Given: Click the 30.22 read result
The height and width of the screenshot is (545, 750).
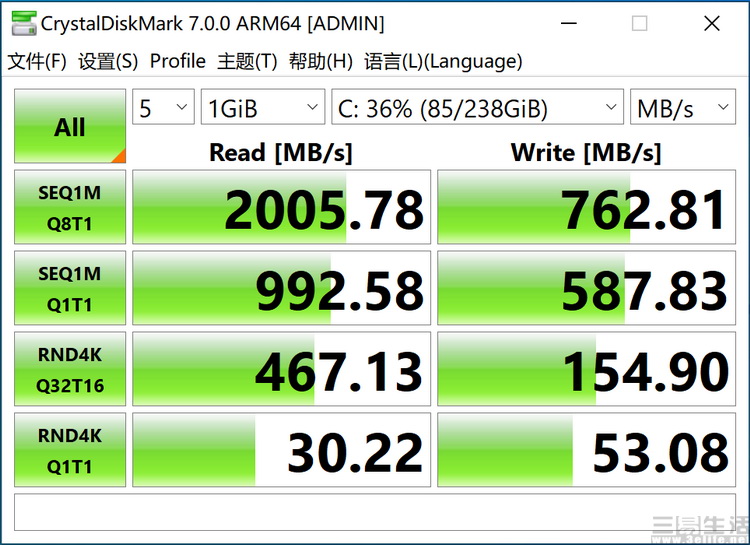Looking at the screenshot, I should pyautogui.click(x=281, y=450).
